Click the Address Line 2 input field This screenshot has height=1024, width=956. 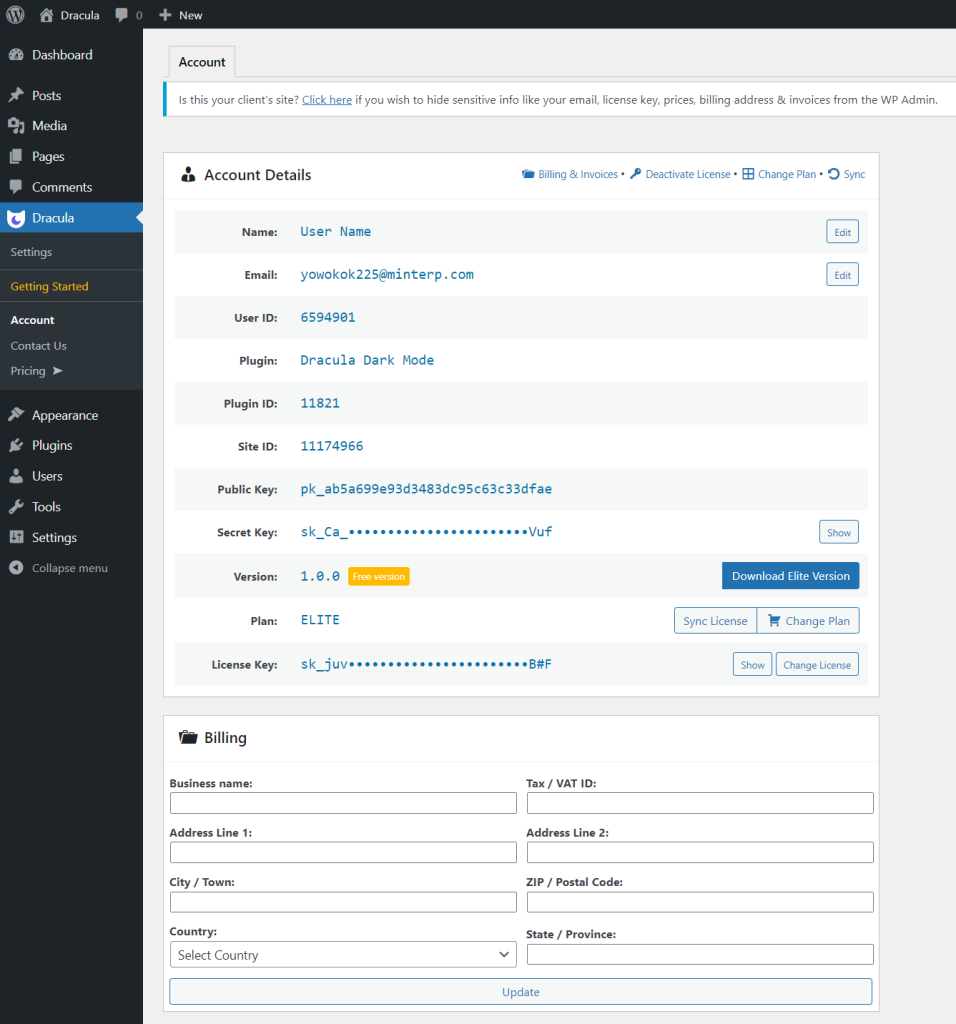point(700,852)
